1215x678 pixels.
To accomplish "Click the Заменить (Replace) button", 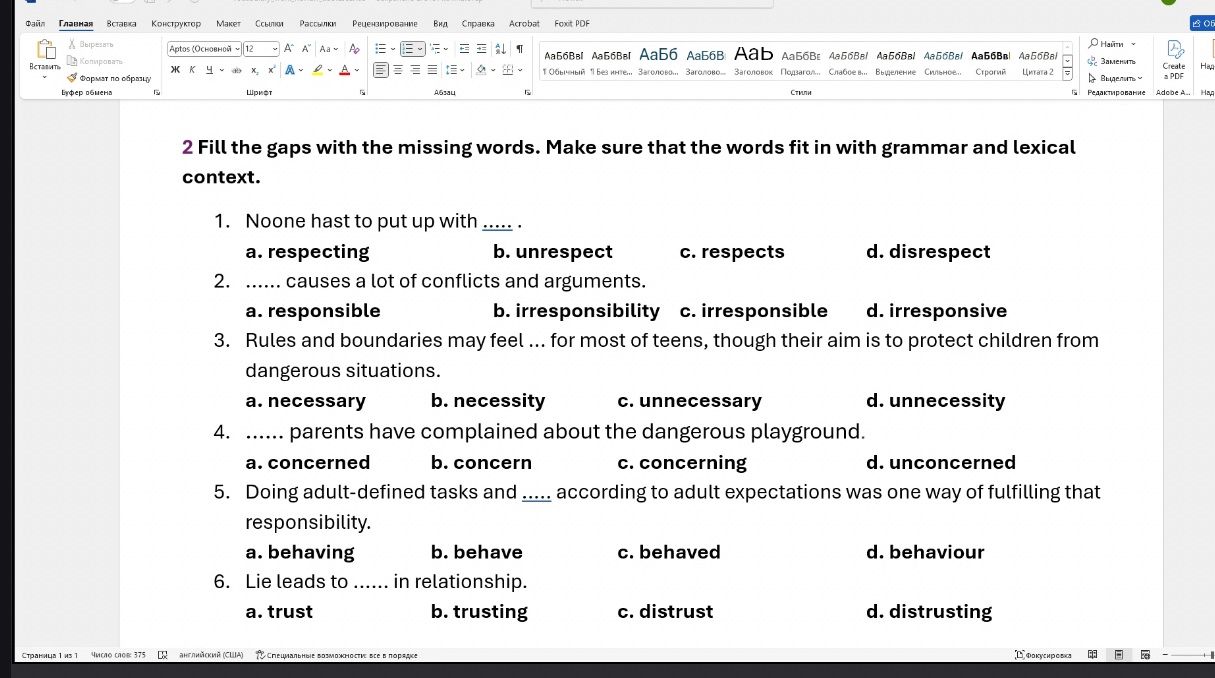I will [x=1112, y=61].
